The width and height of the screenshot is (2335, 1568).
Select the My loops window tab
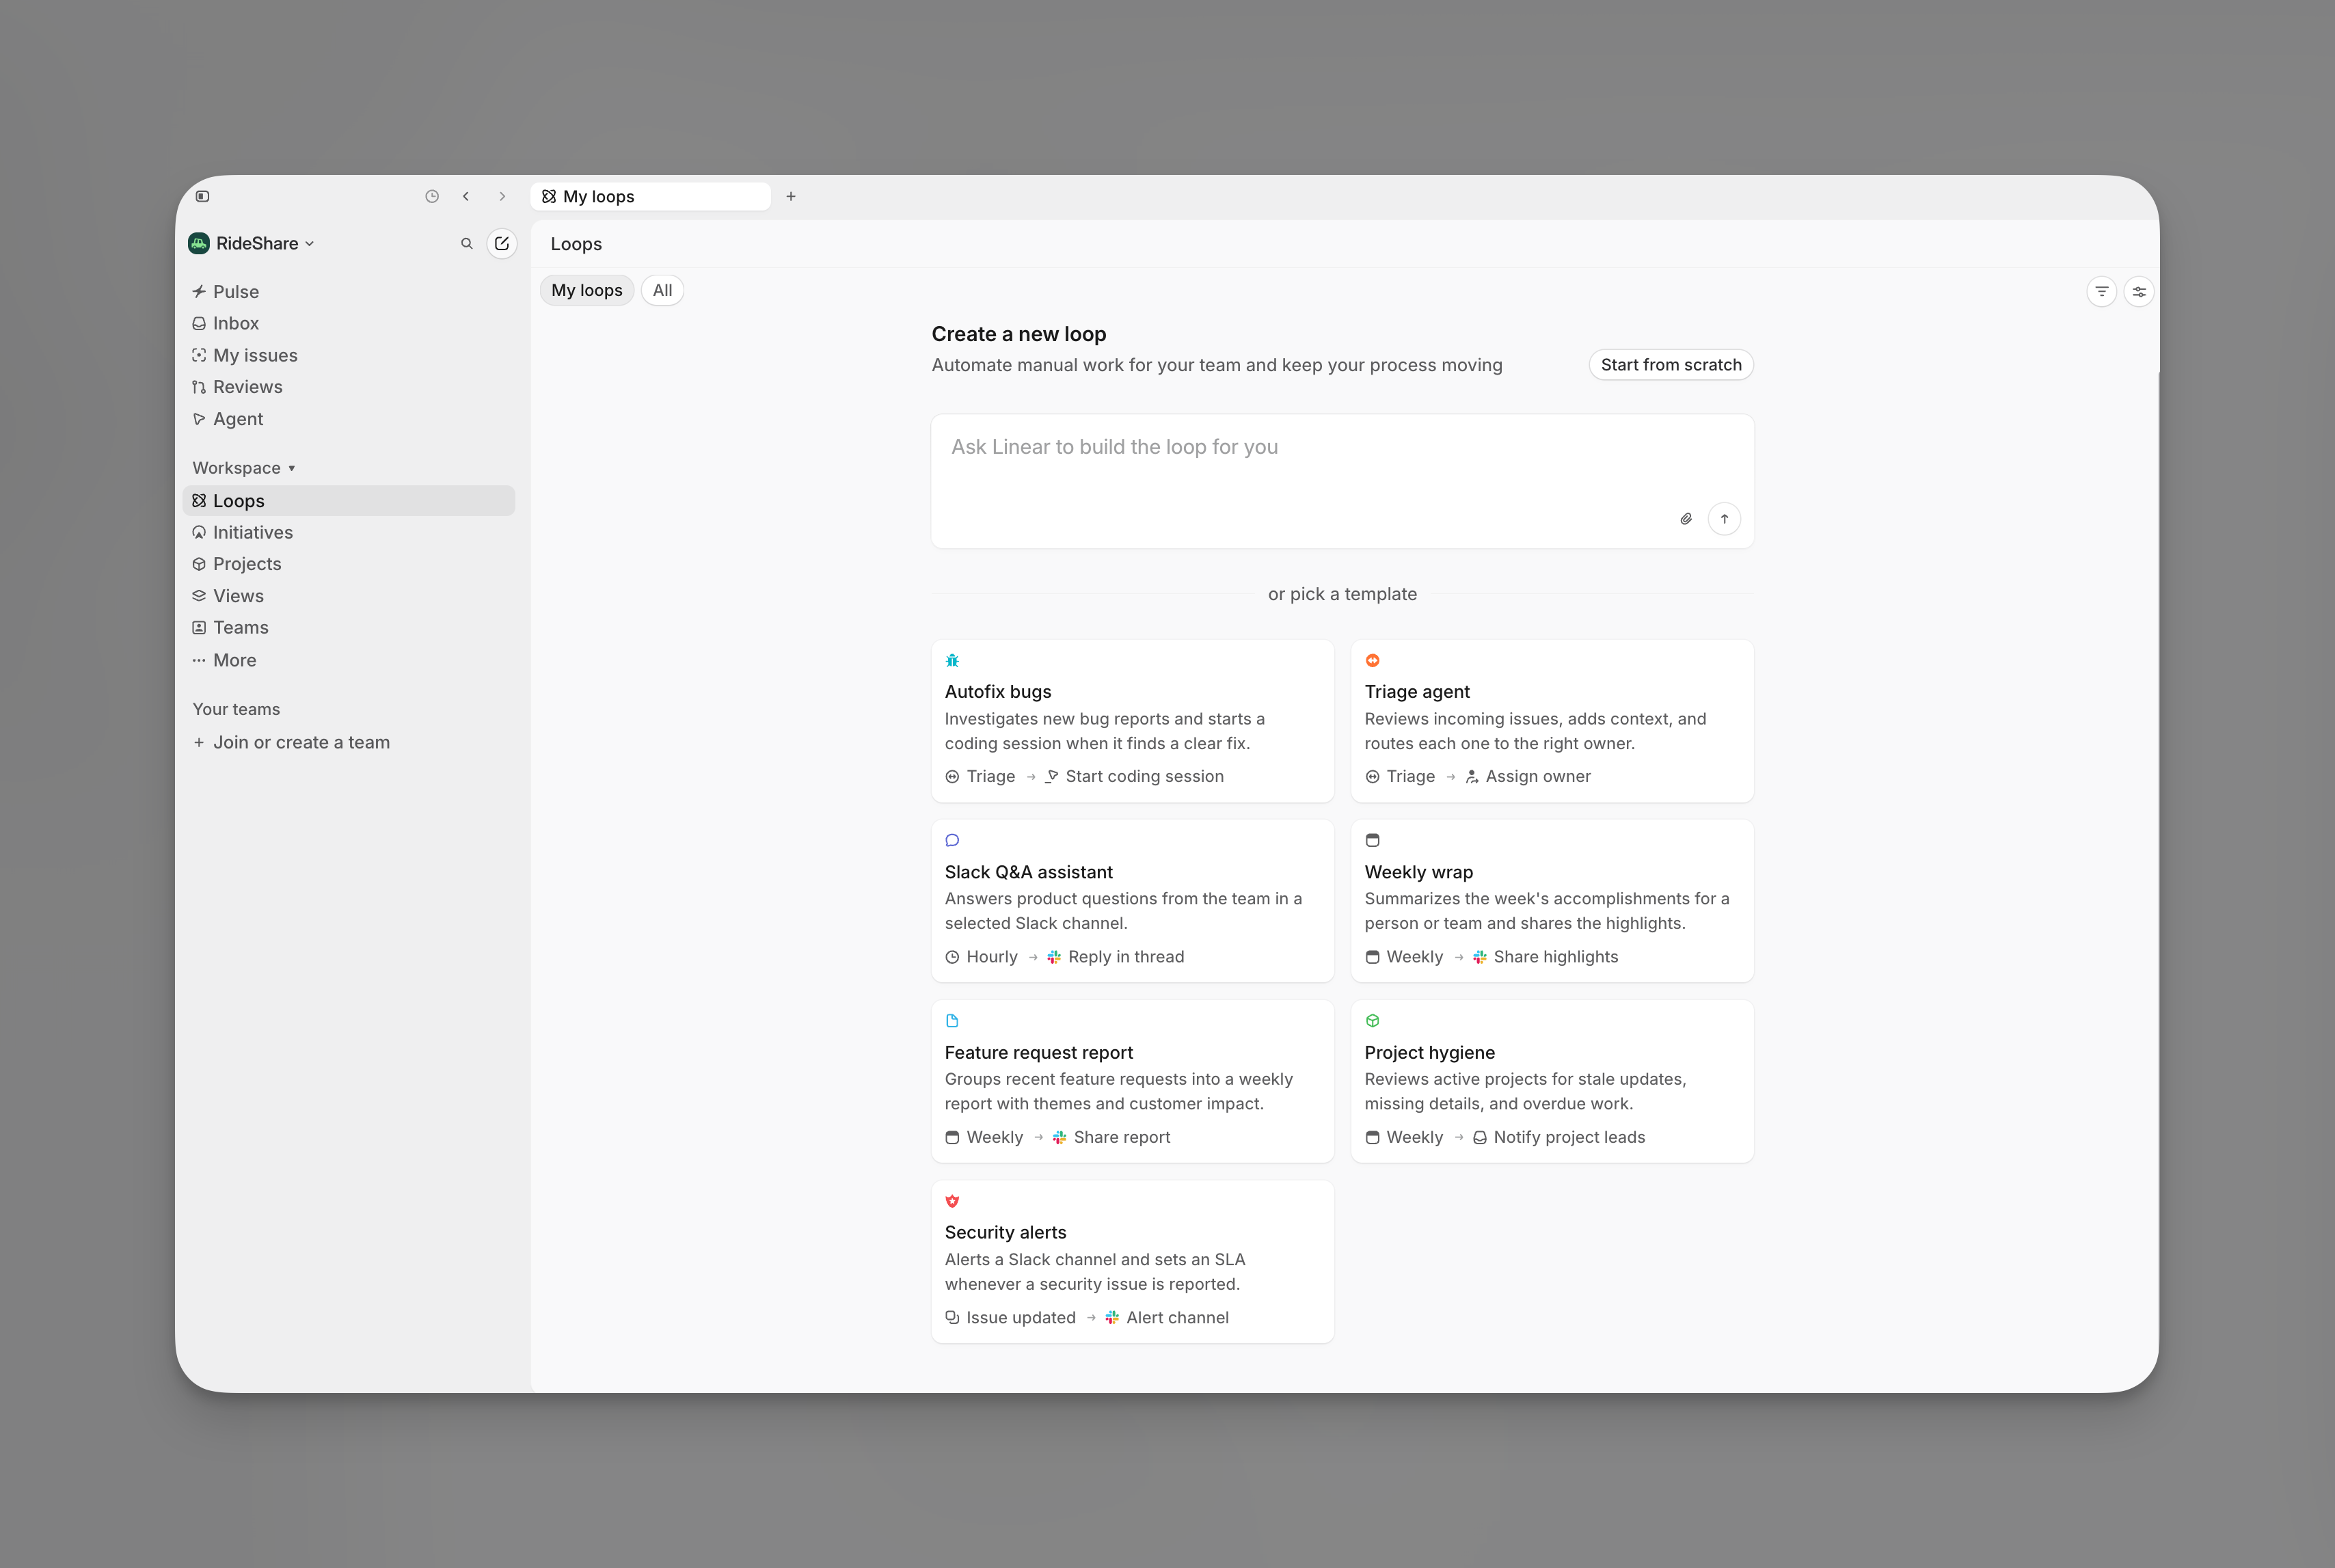click(650, 196)
